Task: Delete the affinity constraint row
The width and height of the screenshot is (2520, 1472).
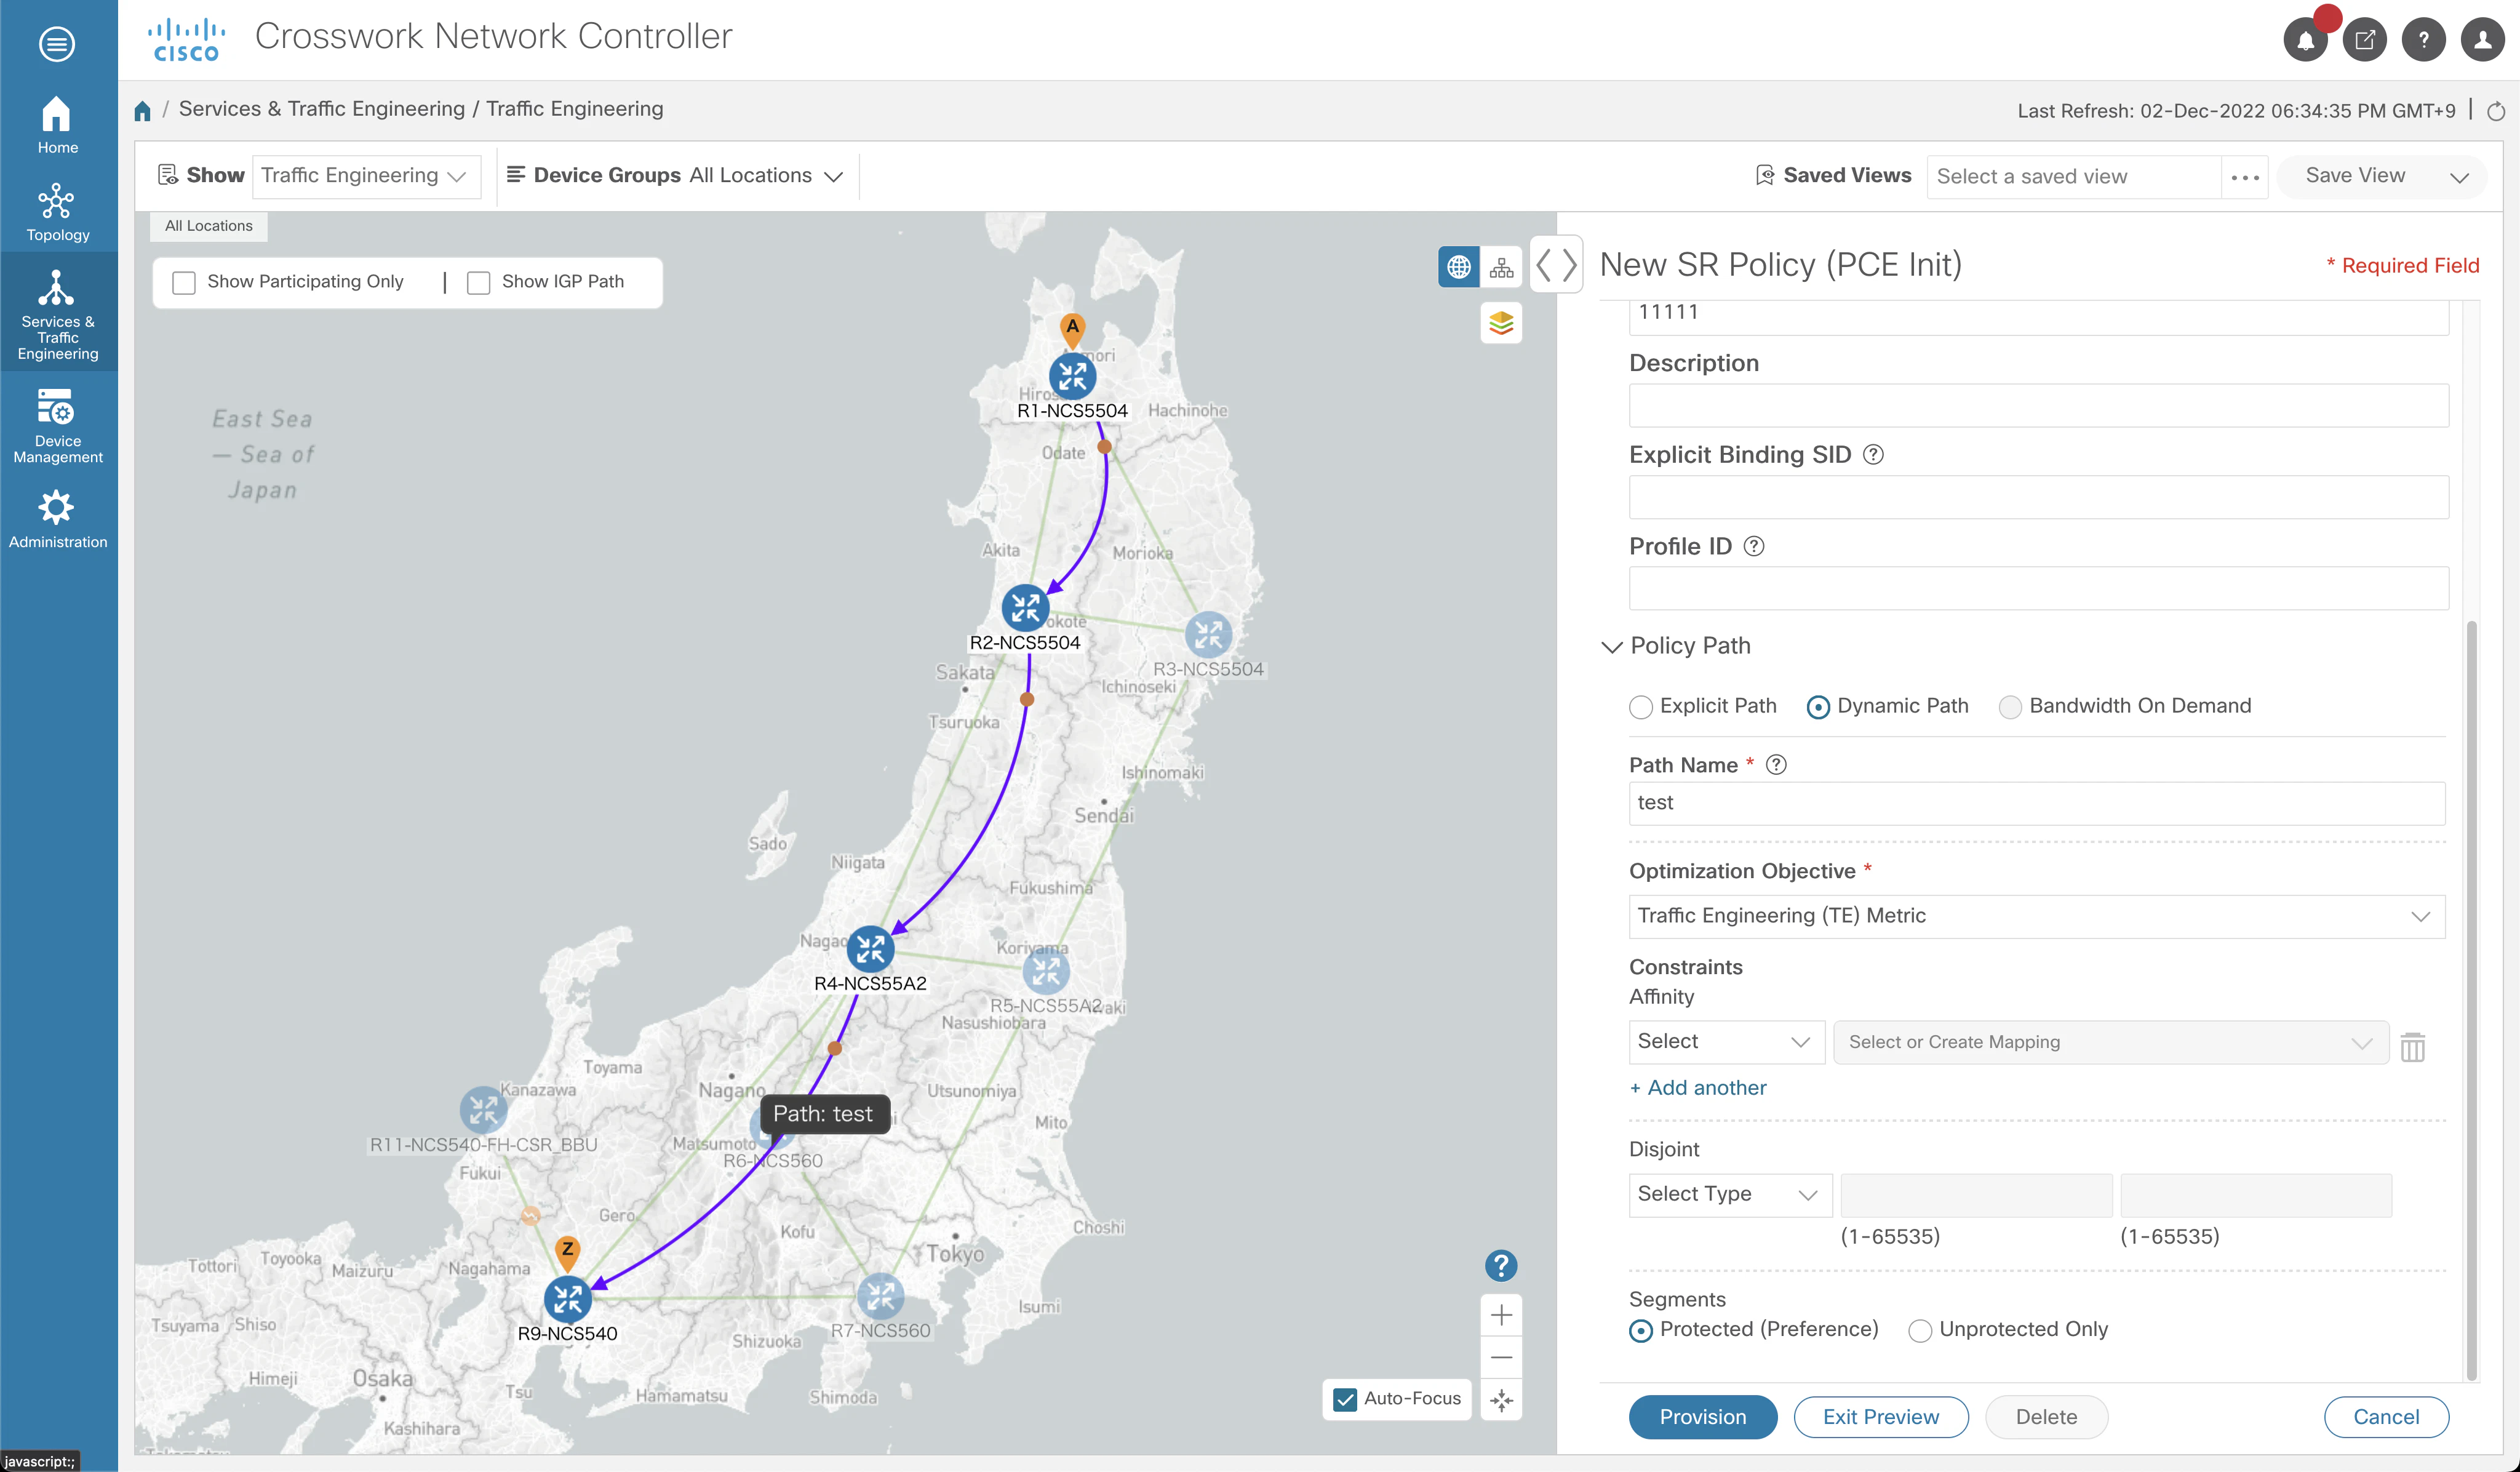Action: click(2412, 1046)
